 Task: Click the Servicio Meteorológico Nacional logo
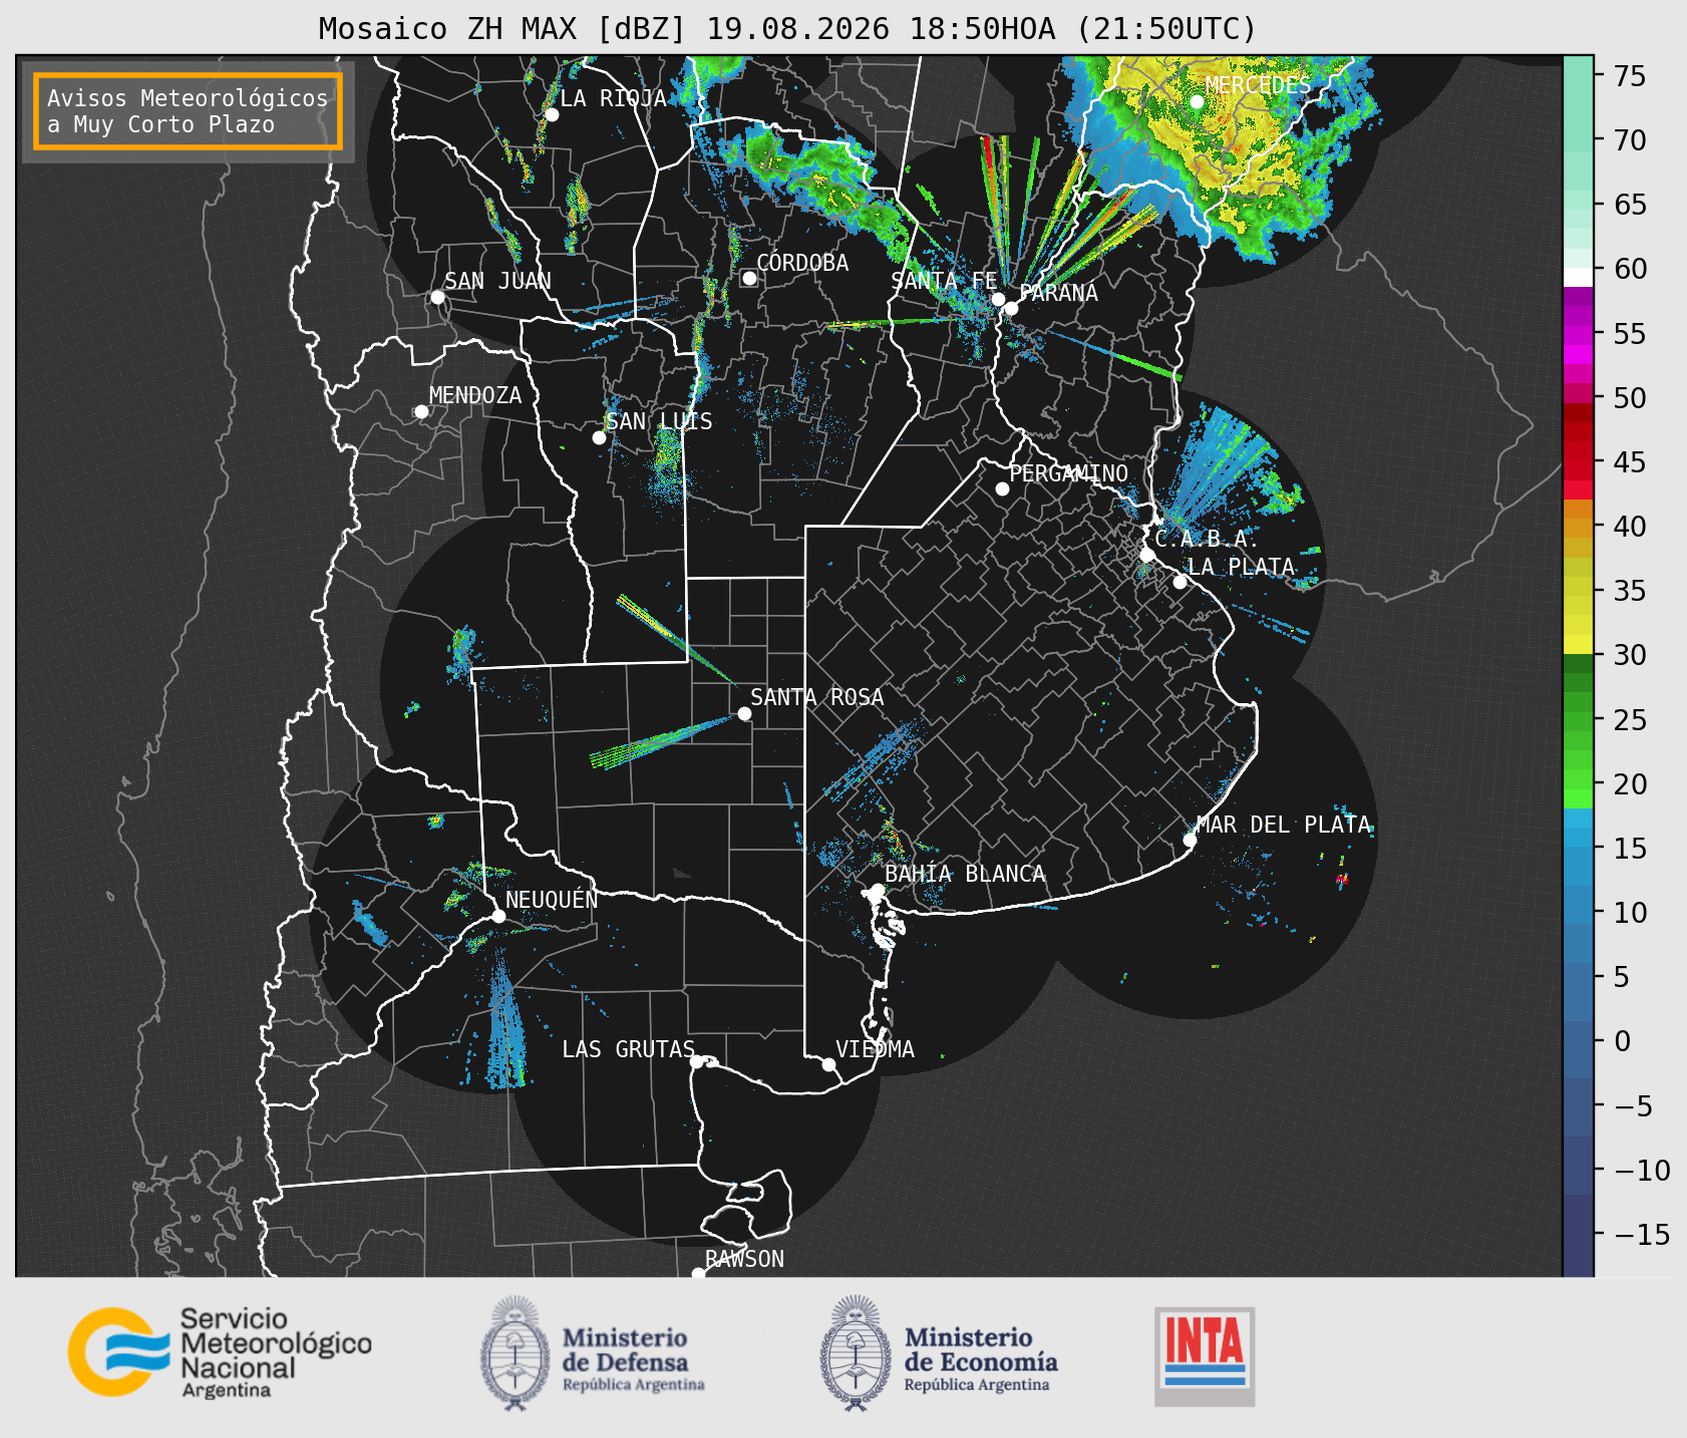[219, 1352]
